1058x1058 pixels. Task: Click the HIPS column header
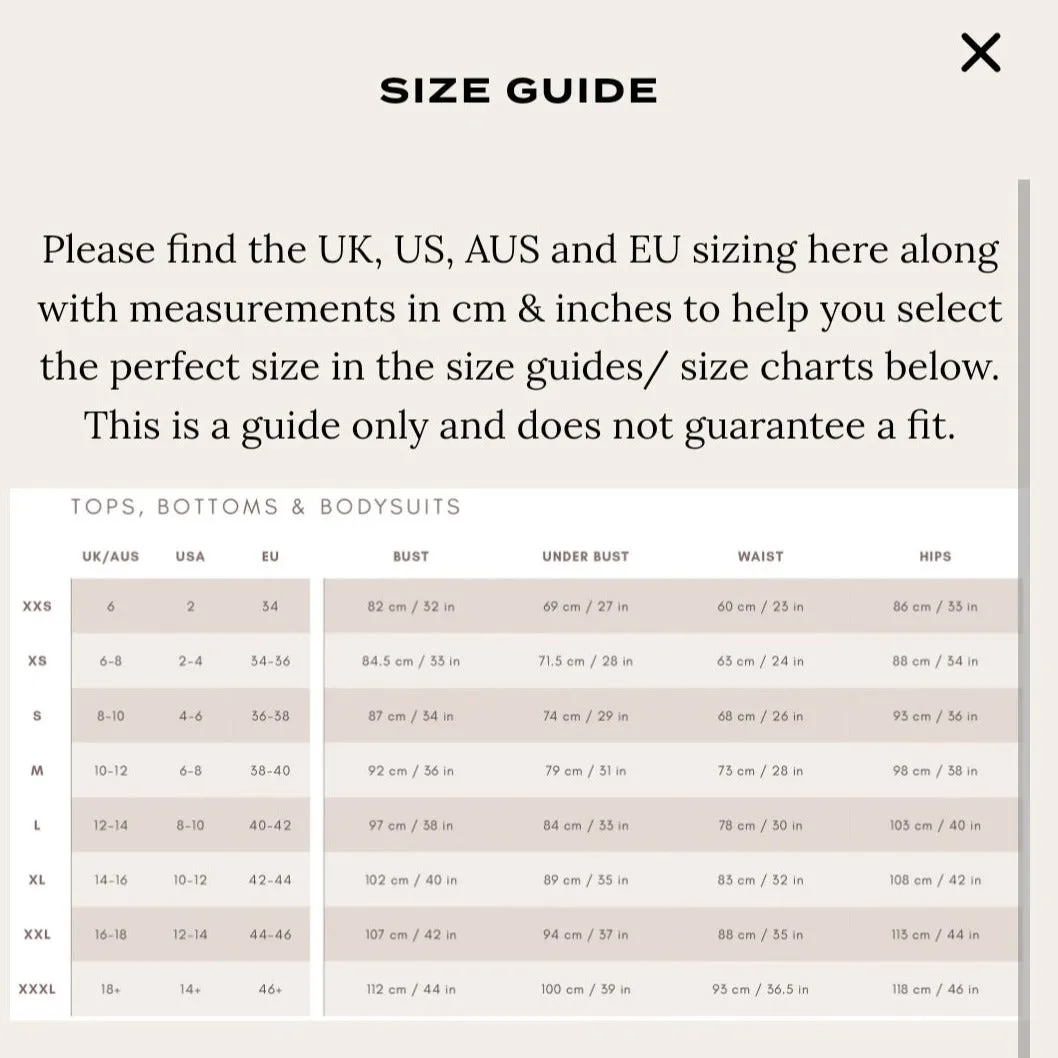(935, 557)
